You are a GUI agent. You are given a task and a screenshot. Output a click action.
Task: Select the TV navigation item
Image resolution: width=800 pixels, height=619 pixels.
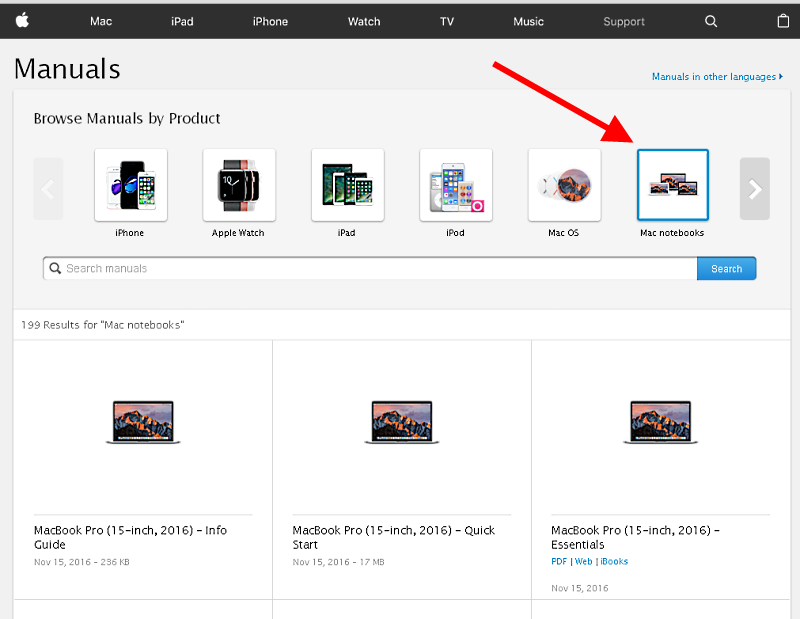coord(446,21)
